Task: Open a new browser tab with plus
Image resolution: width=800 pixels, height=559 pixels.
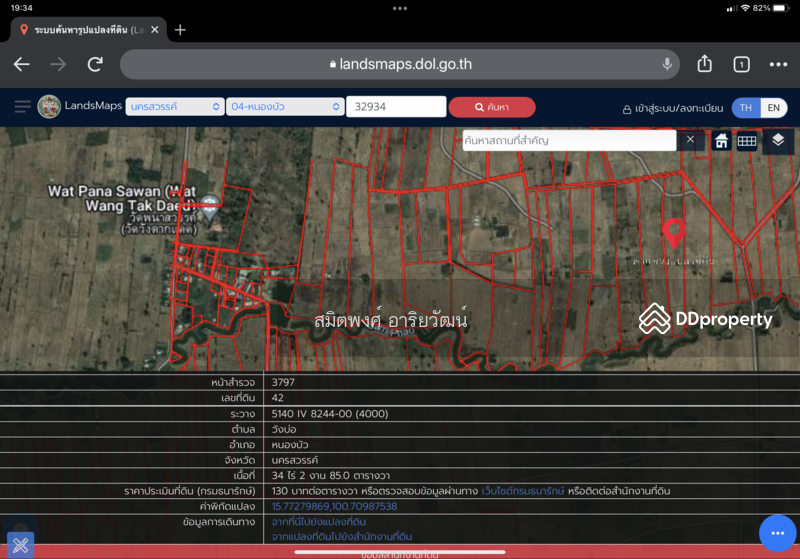Action: click(x=180, y=30)
